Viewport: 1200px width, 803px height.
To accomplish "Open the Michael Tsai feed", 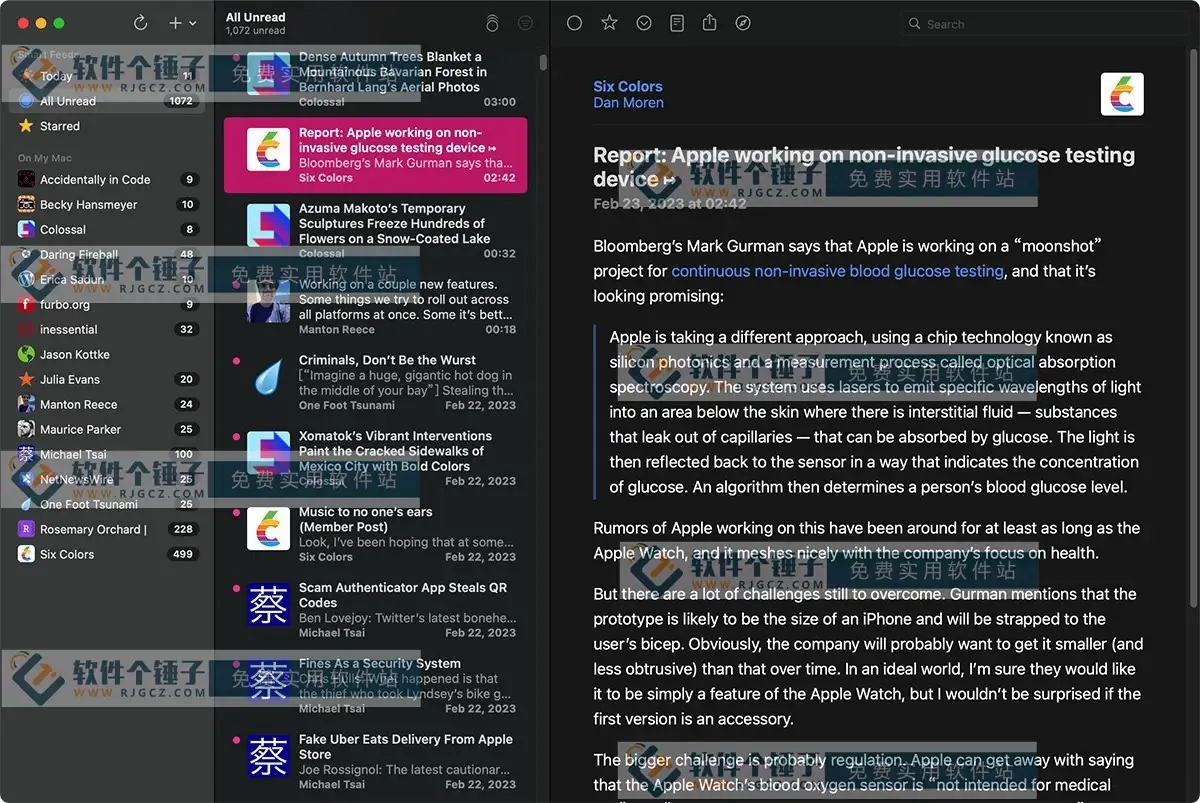I will tap(107, 455).
